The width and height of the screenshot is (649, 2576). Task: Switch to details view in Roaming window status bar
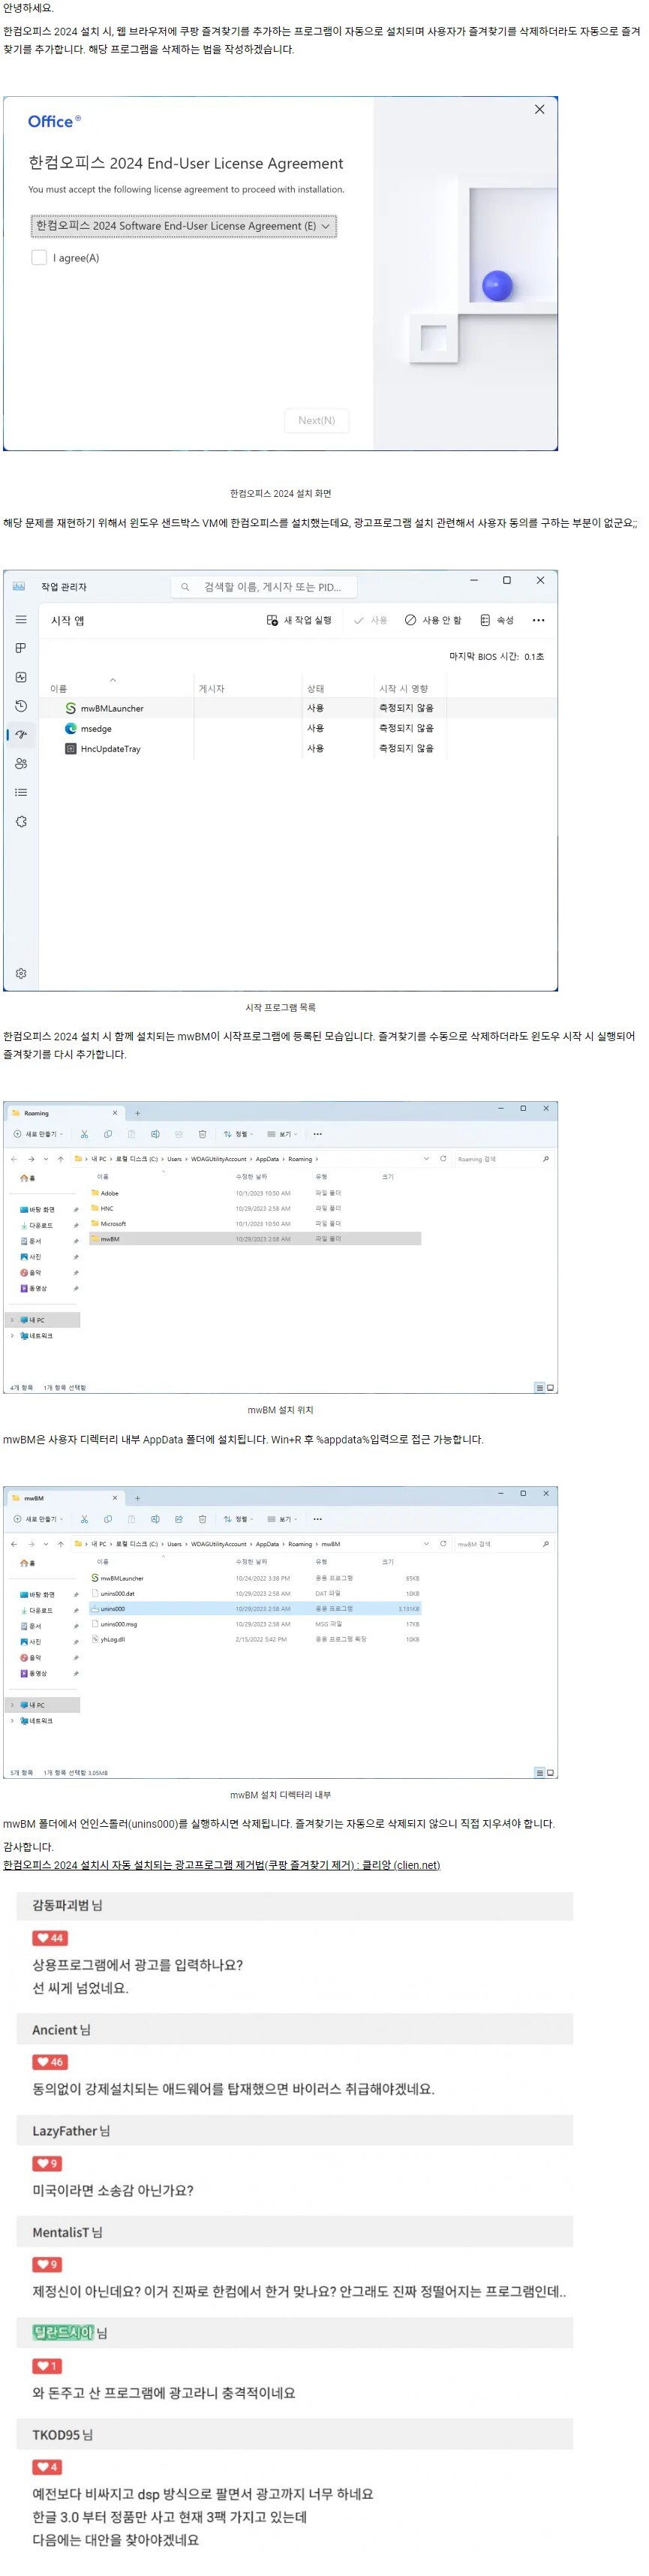539,1388
